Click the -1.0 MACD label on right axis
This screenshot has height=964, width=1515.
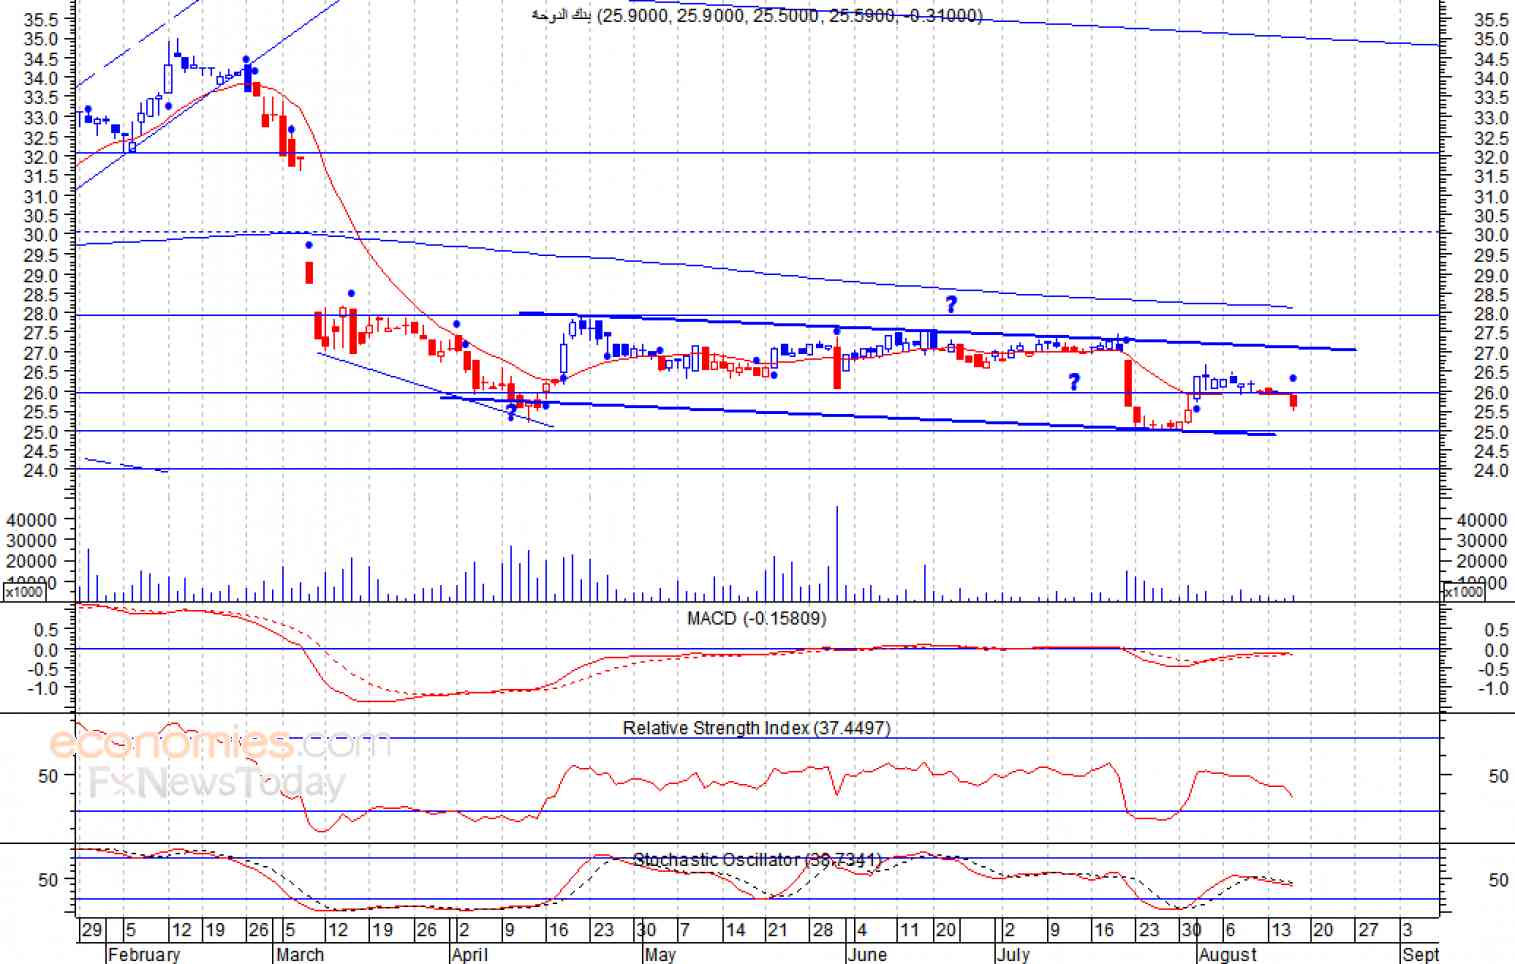1493,689
